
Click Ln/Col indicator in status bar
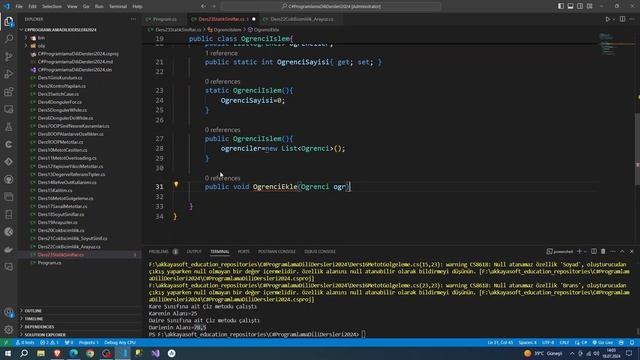coord(500,342)
